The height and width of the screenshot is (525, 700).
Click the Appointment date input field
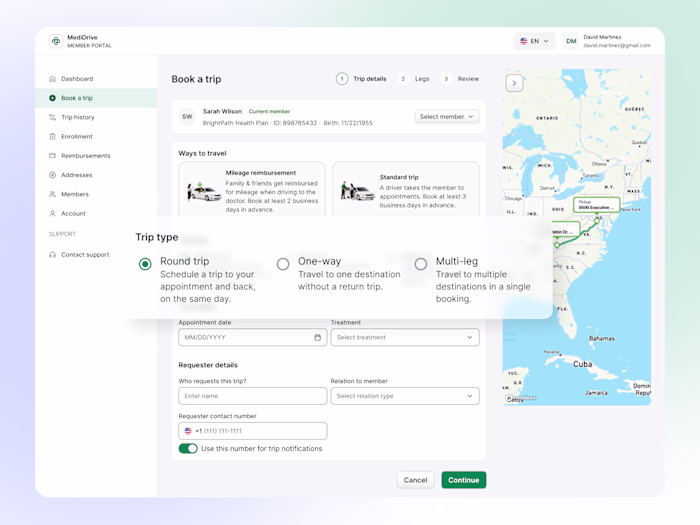[253, 338]
